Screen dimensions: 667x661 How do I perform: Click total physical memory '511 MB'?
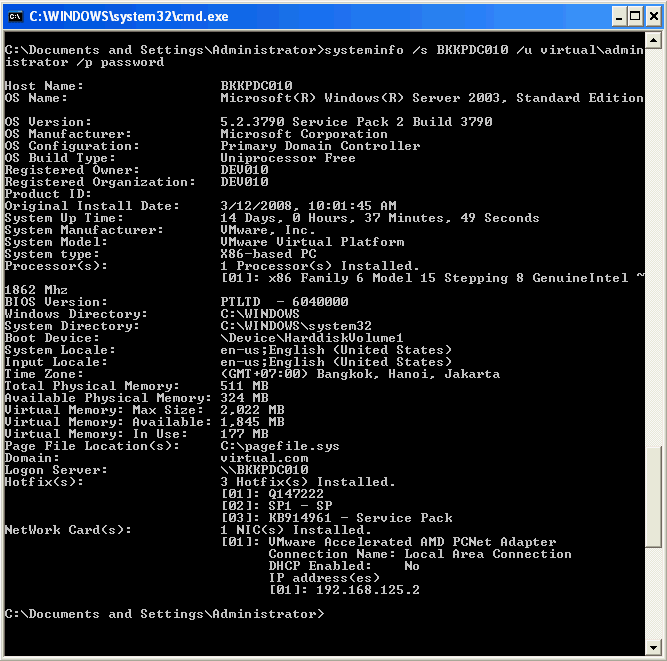click(x=244, y=386)
